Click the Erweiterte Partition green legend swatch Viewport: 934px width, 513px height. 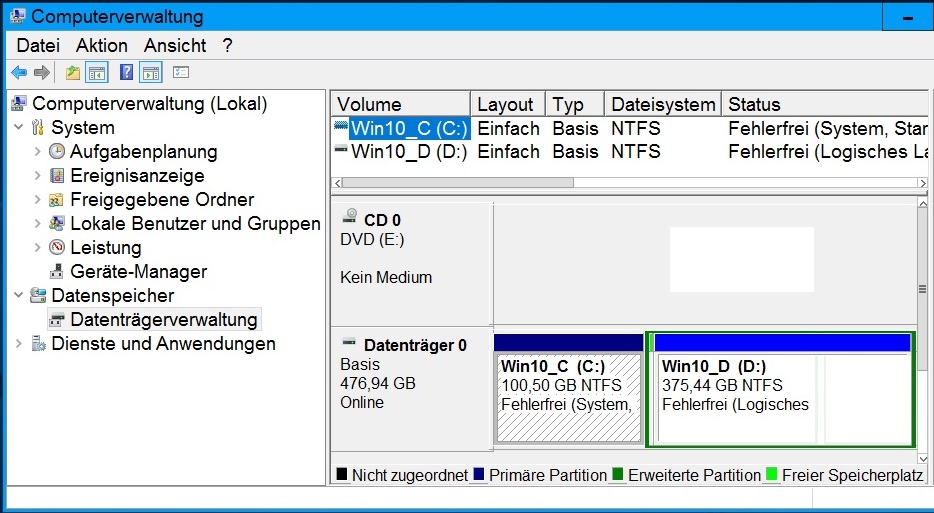[618, 474]
